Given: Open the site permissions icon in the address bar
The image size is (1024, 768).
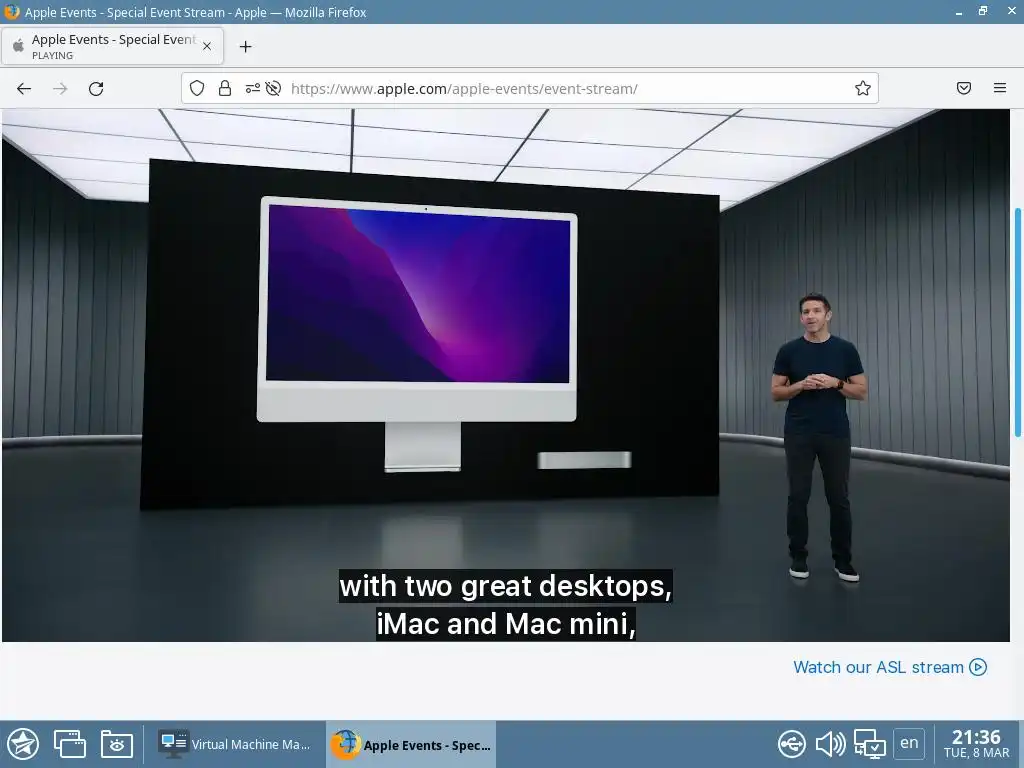Looking at the screenshot, I should click(253, 88).
